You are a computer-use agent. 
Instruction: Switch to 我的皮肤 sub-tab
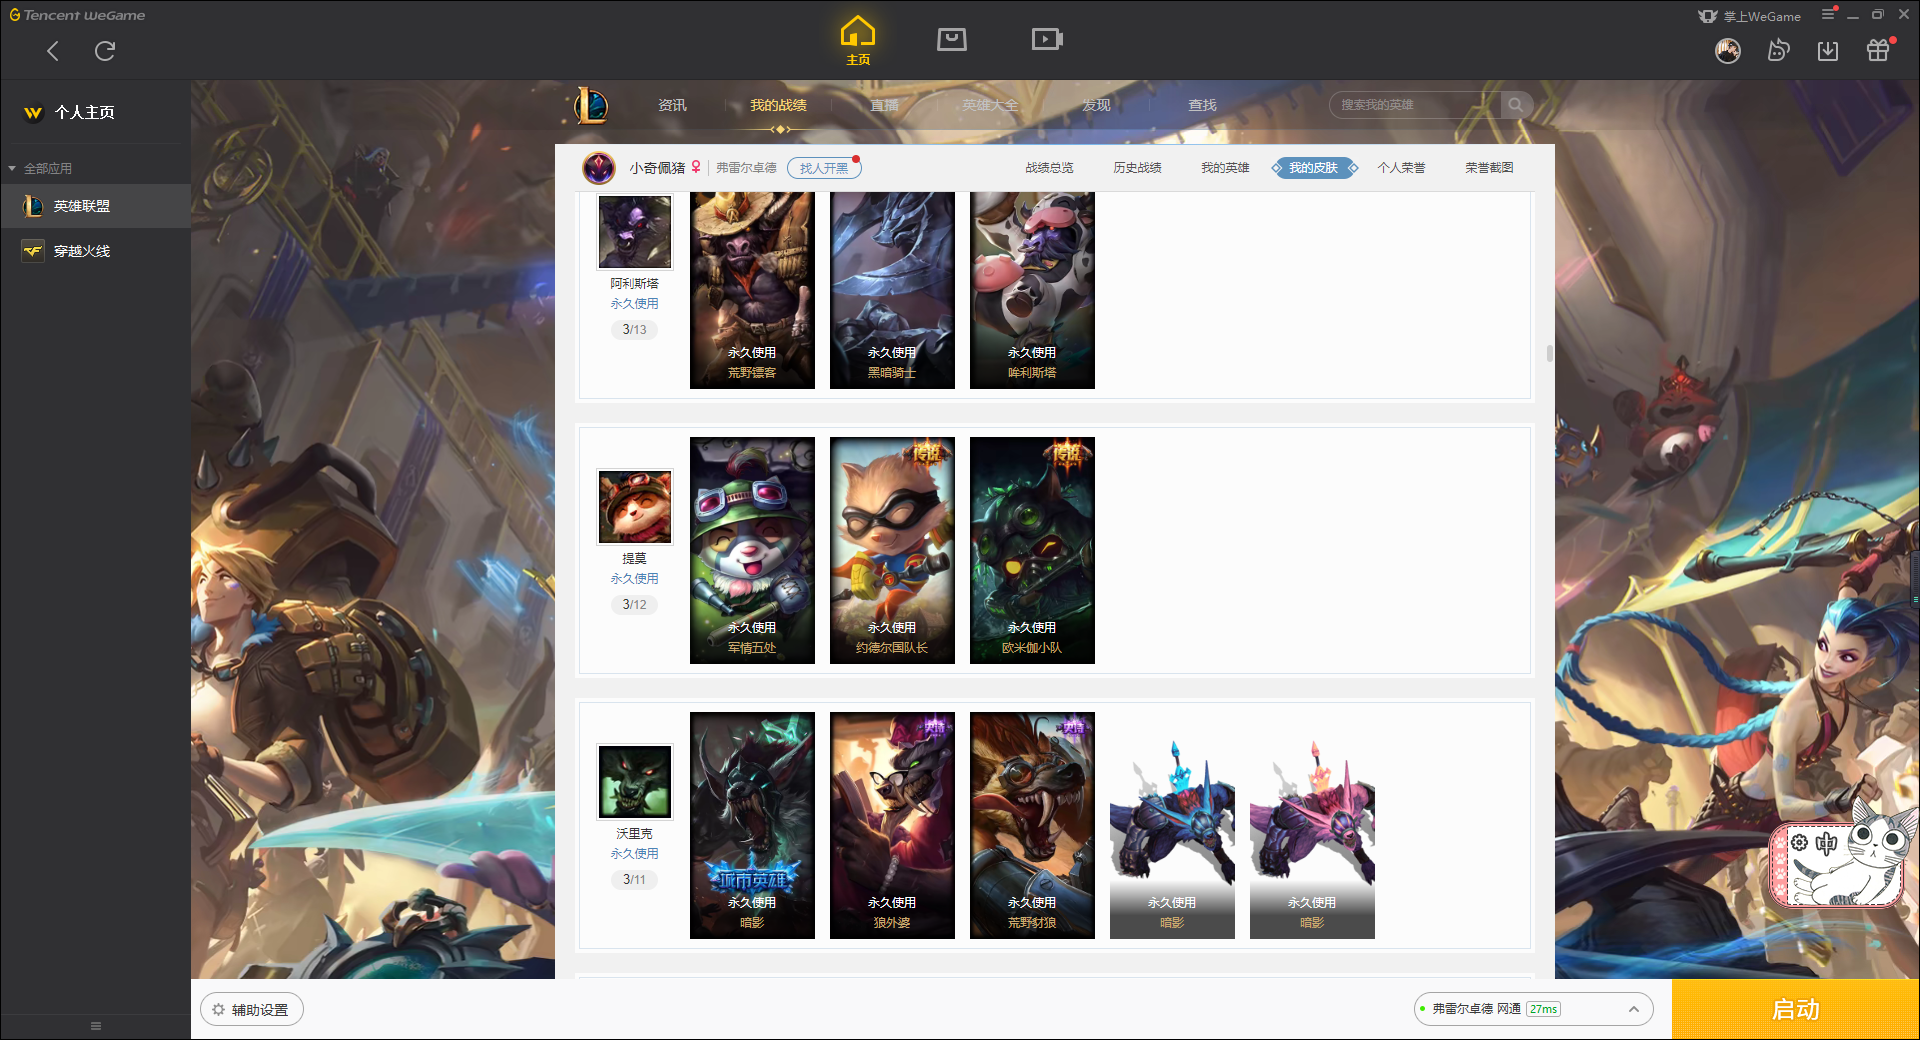tap(1314, 168)
